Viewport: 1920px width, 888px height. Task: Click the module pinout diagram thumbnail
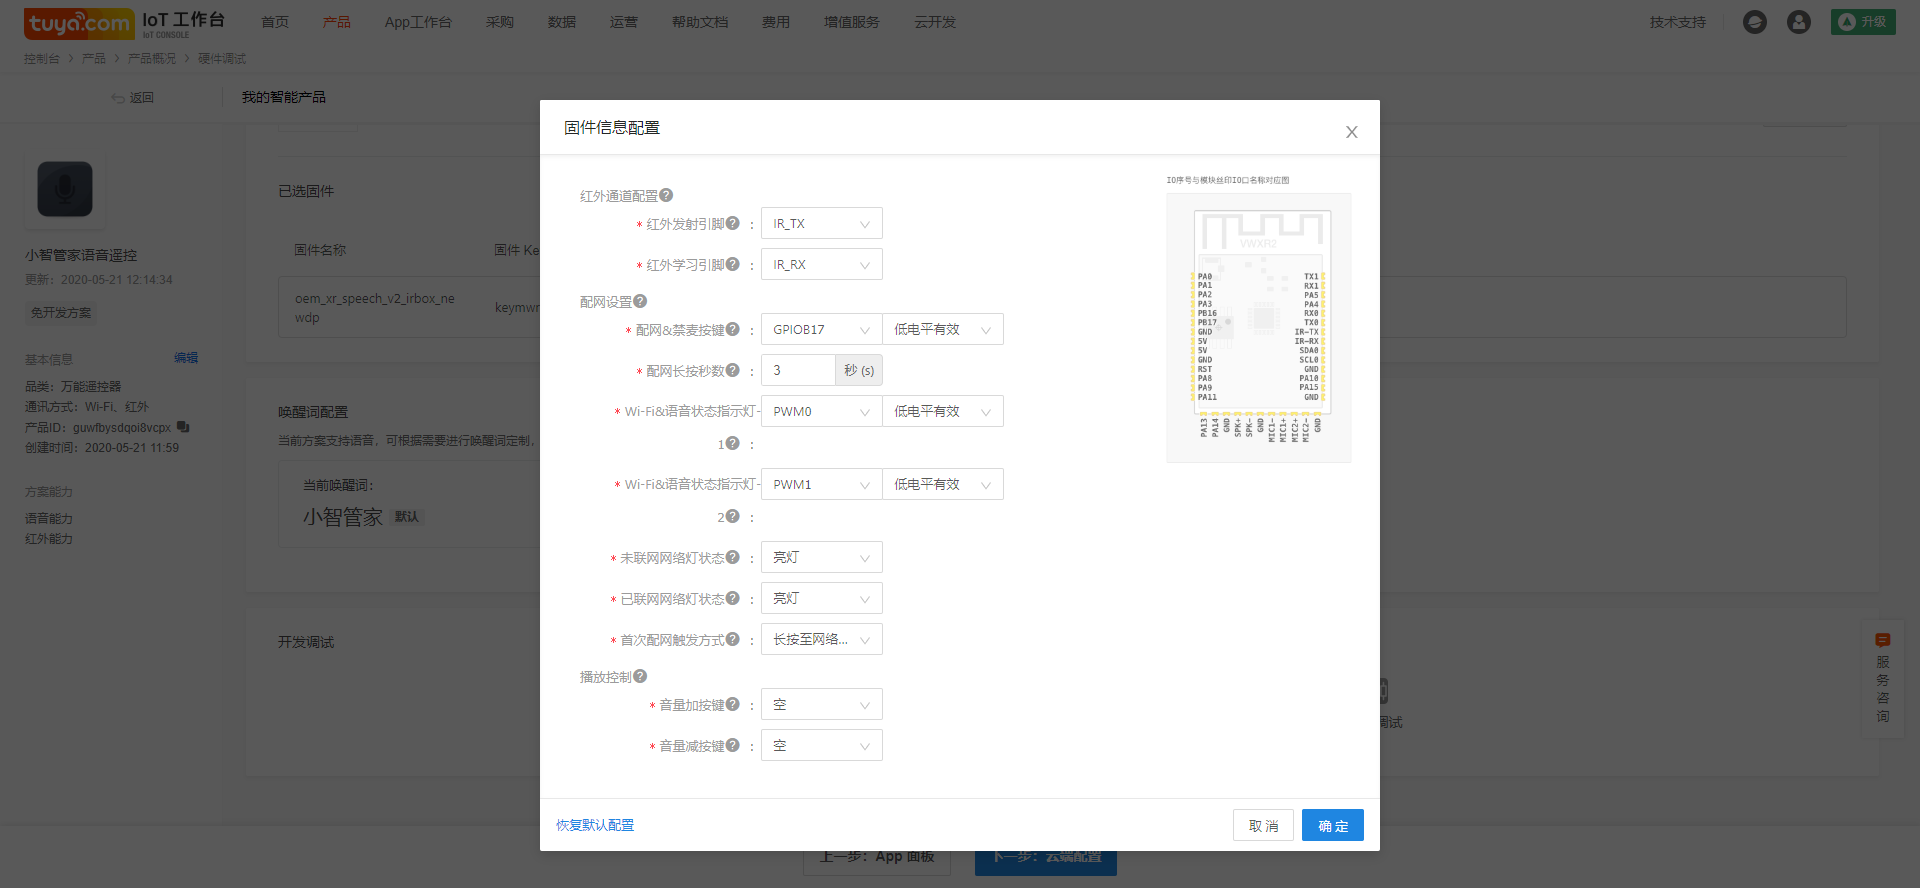click(x=1258, y=328)
